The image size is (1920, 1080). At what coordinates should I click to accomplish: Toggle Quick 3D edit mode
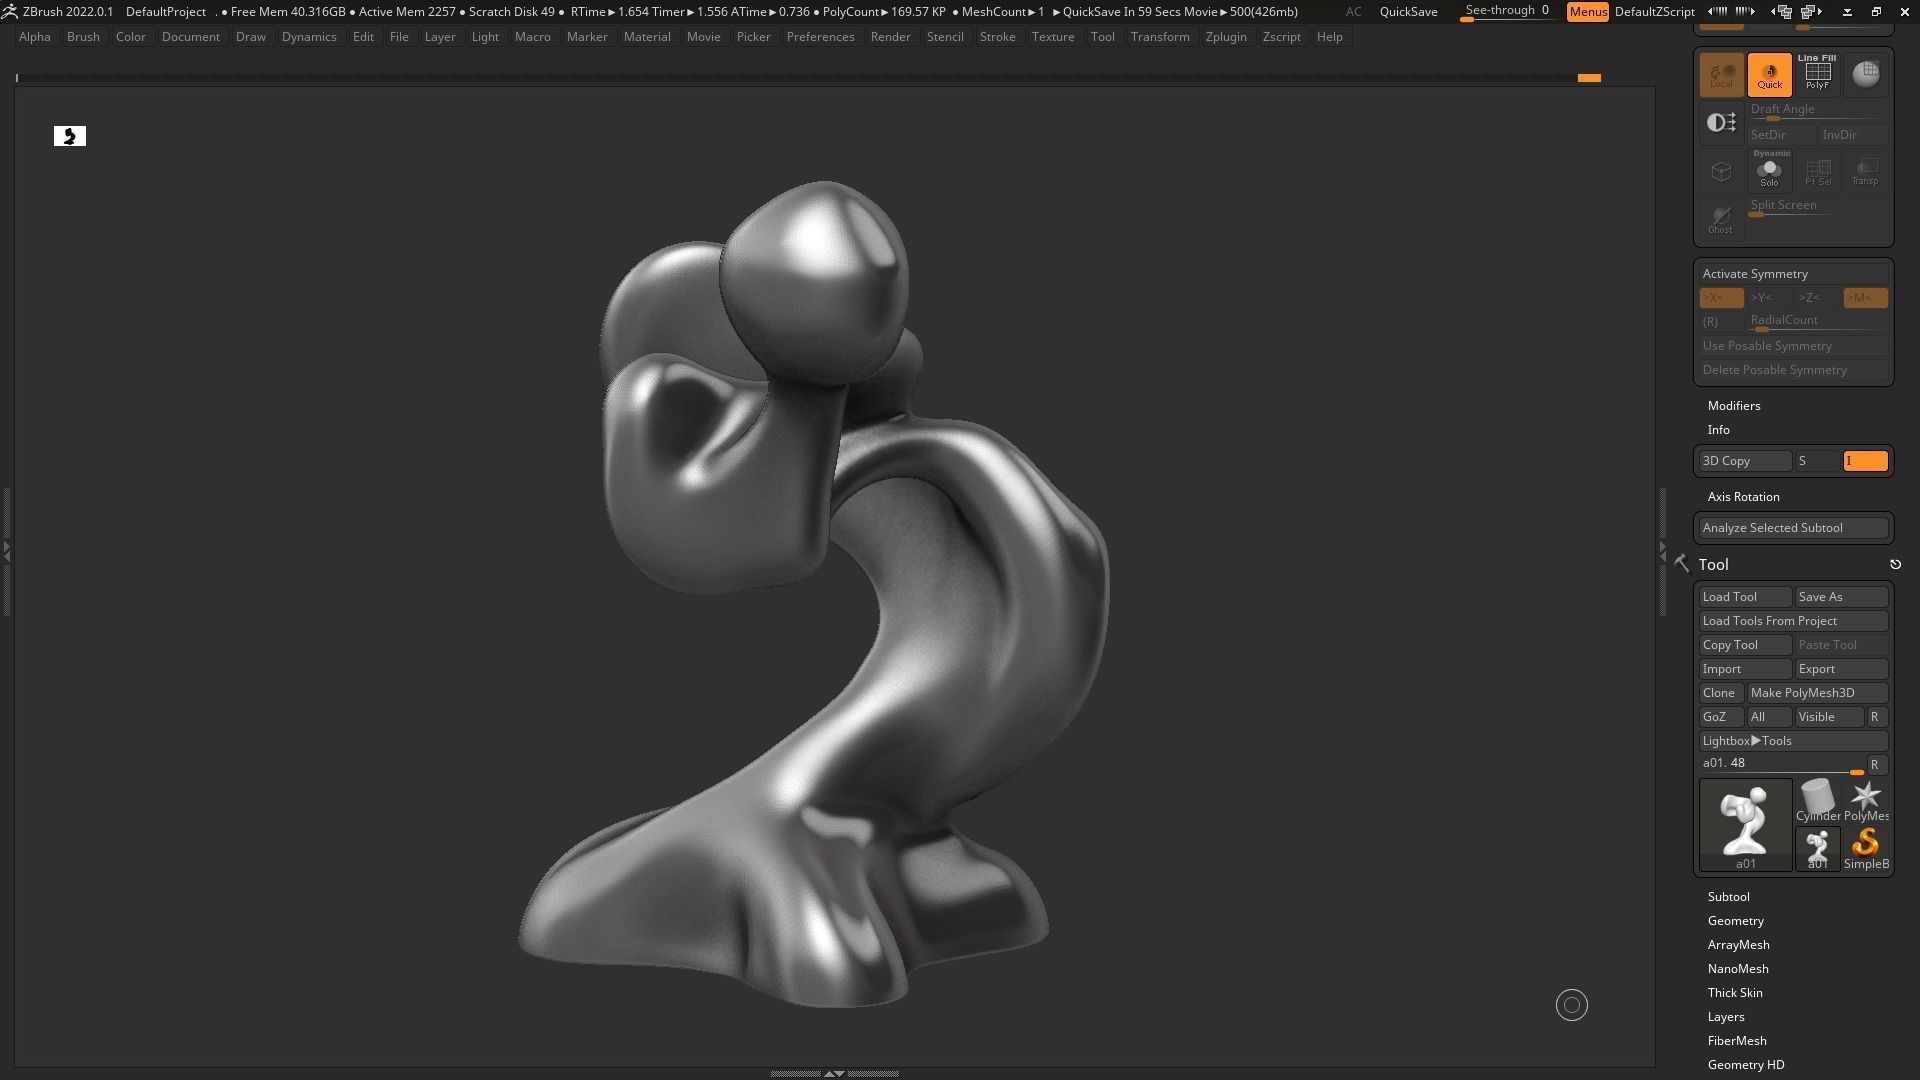coord(1769,75)
